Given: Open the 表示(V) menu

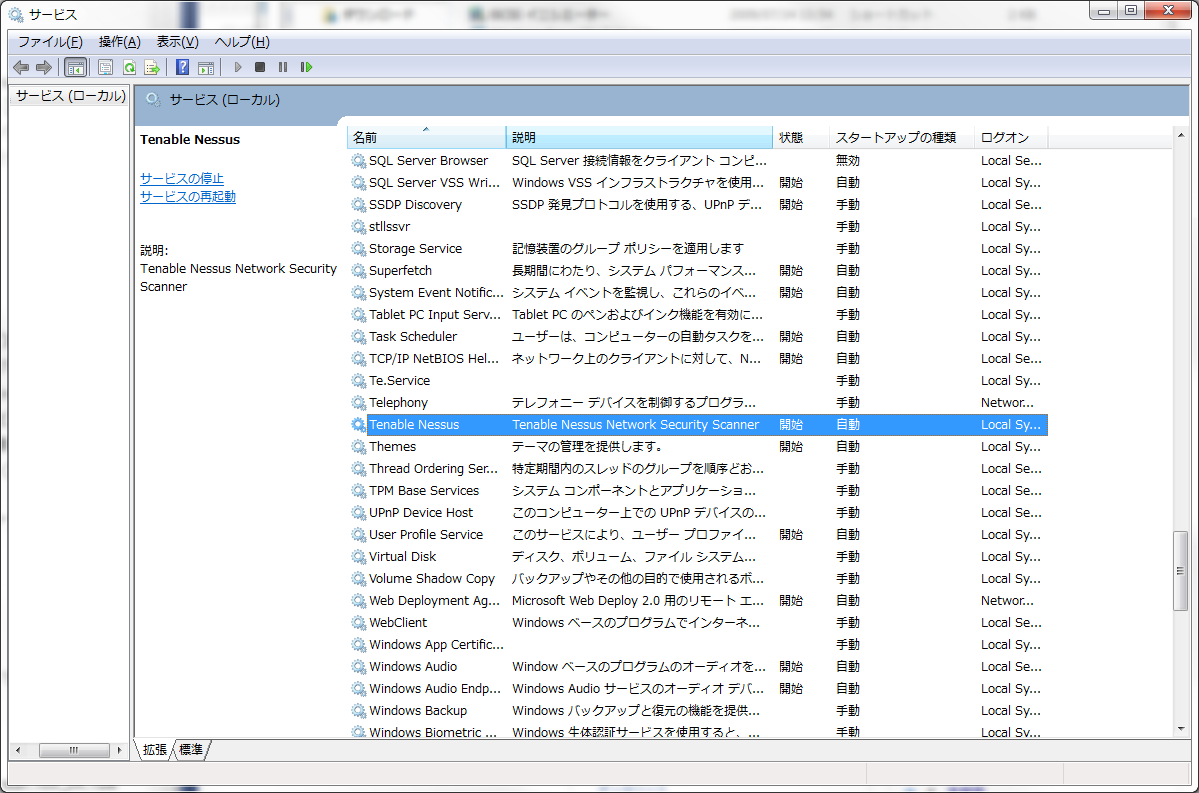Looking at the screenshot, I should click(x=177, y=42).
